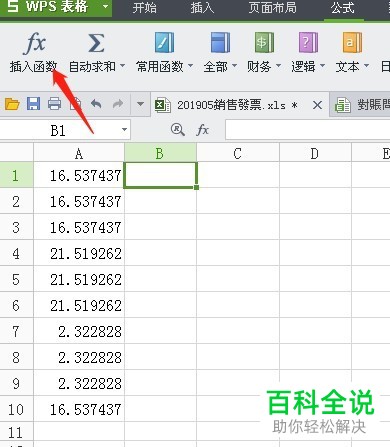Click the formula bar input field
The width and height of the screenshot is (390, 447).
tap(307, 130)
